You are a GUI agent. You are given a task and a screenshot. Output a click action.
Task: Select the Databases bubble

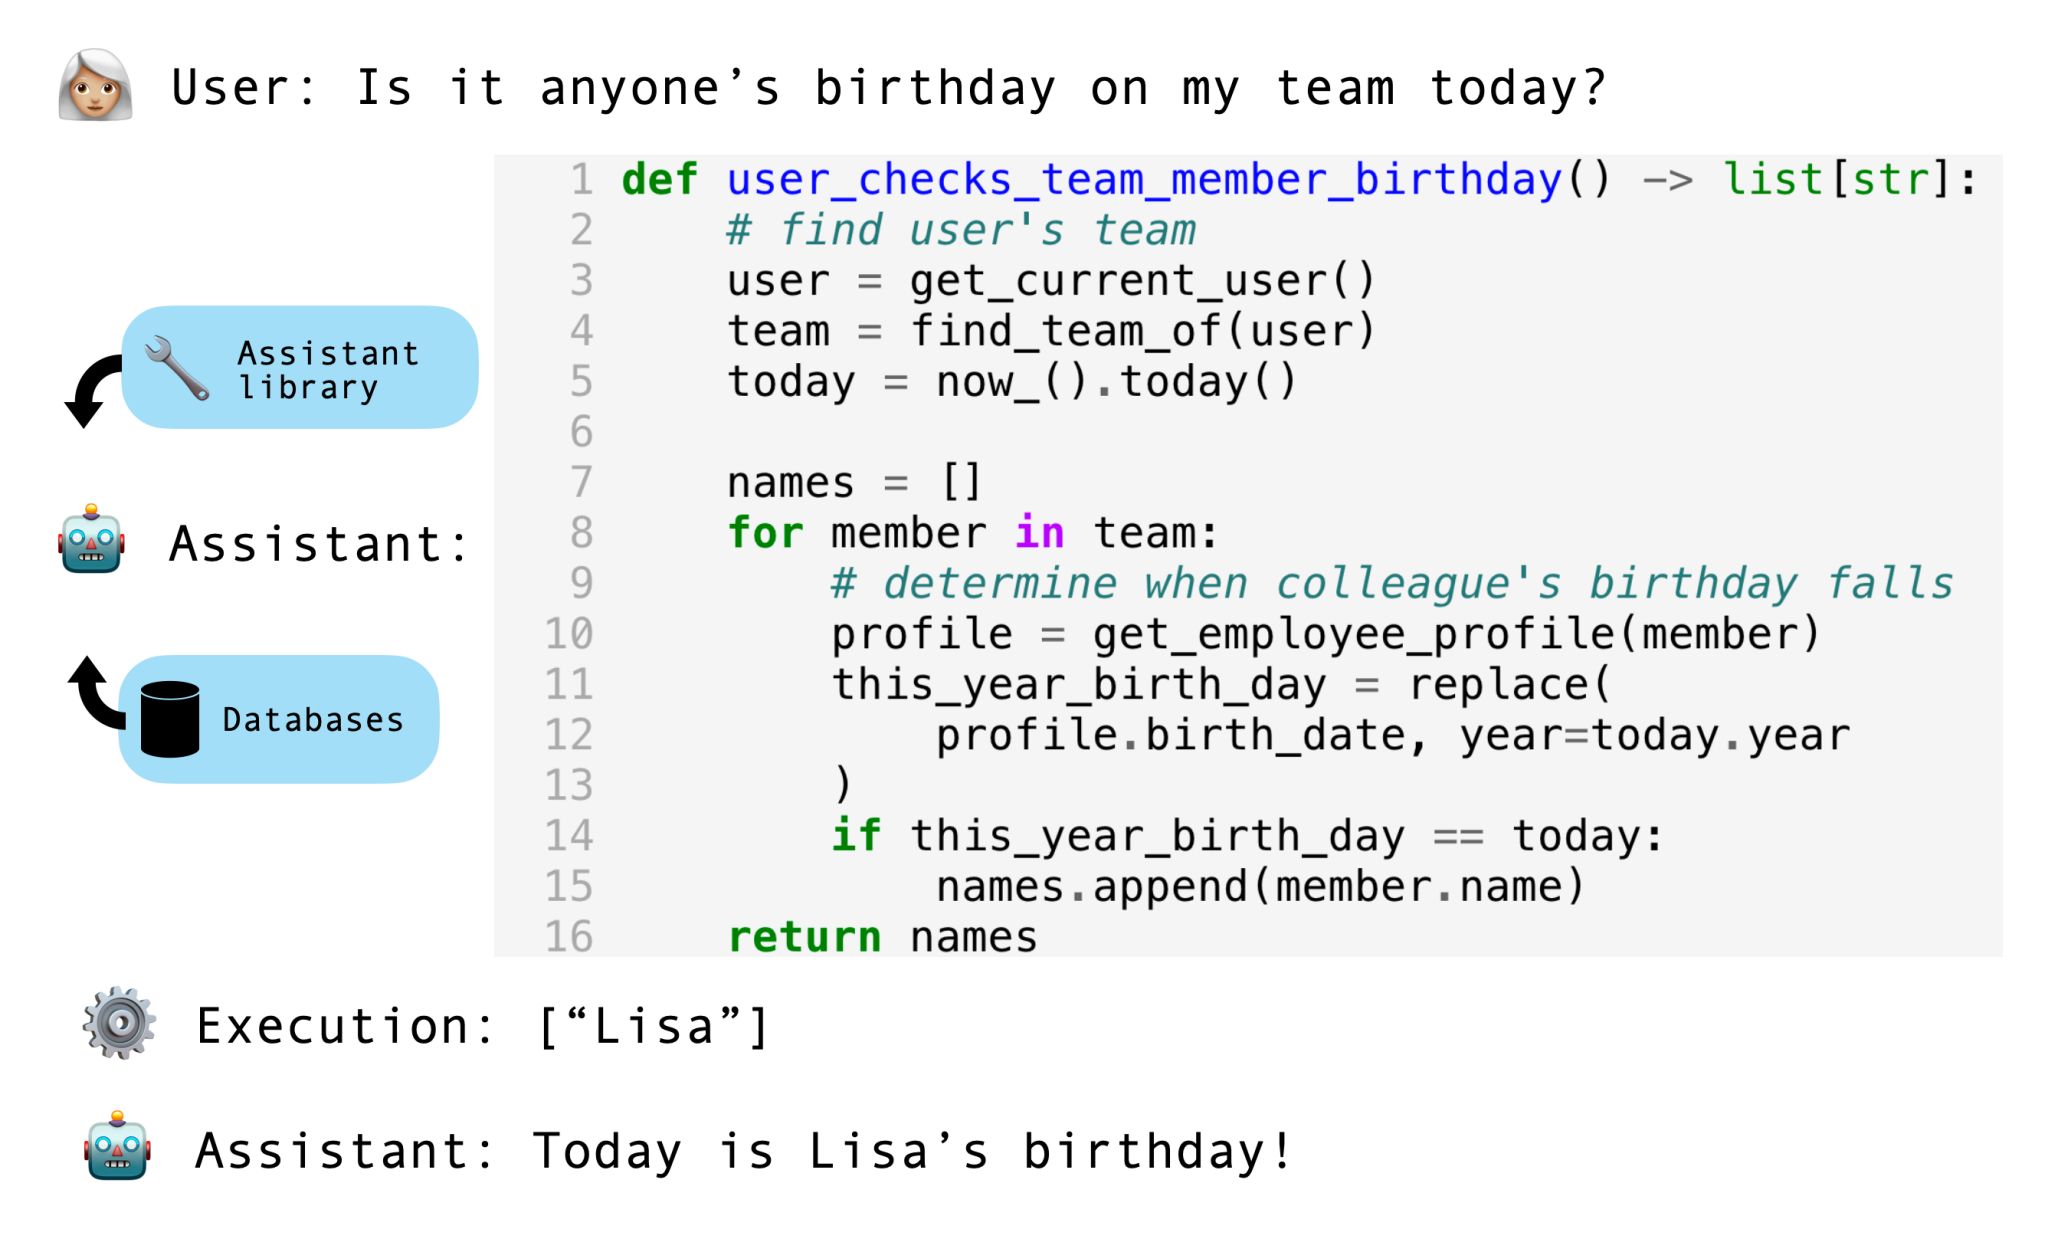(278, 719)
